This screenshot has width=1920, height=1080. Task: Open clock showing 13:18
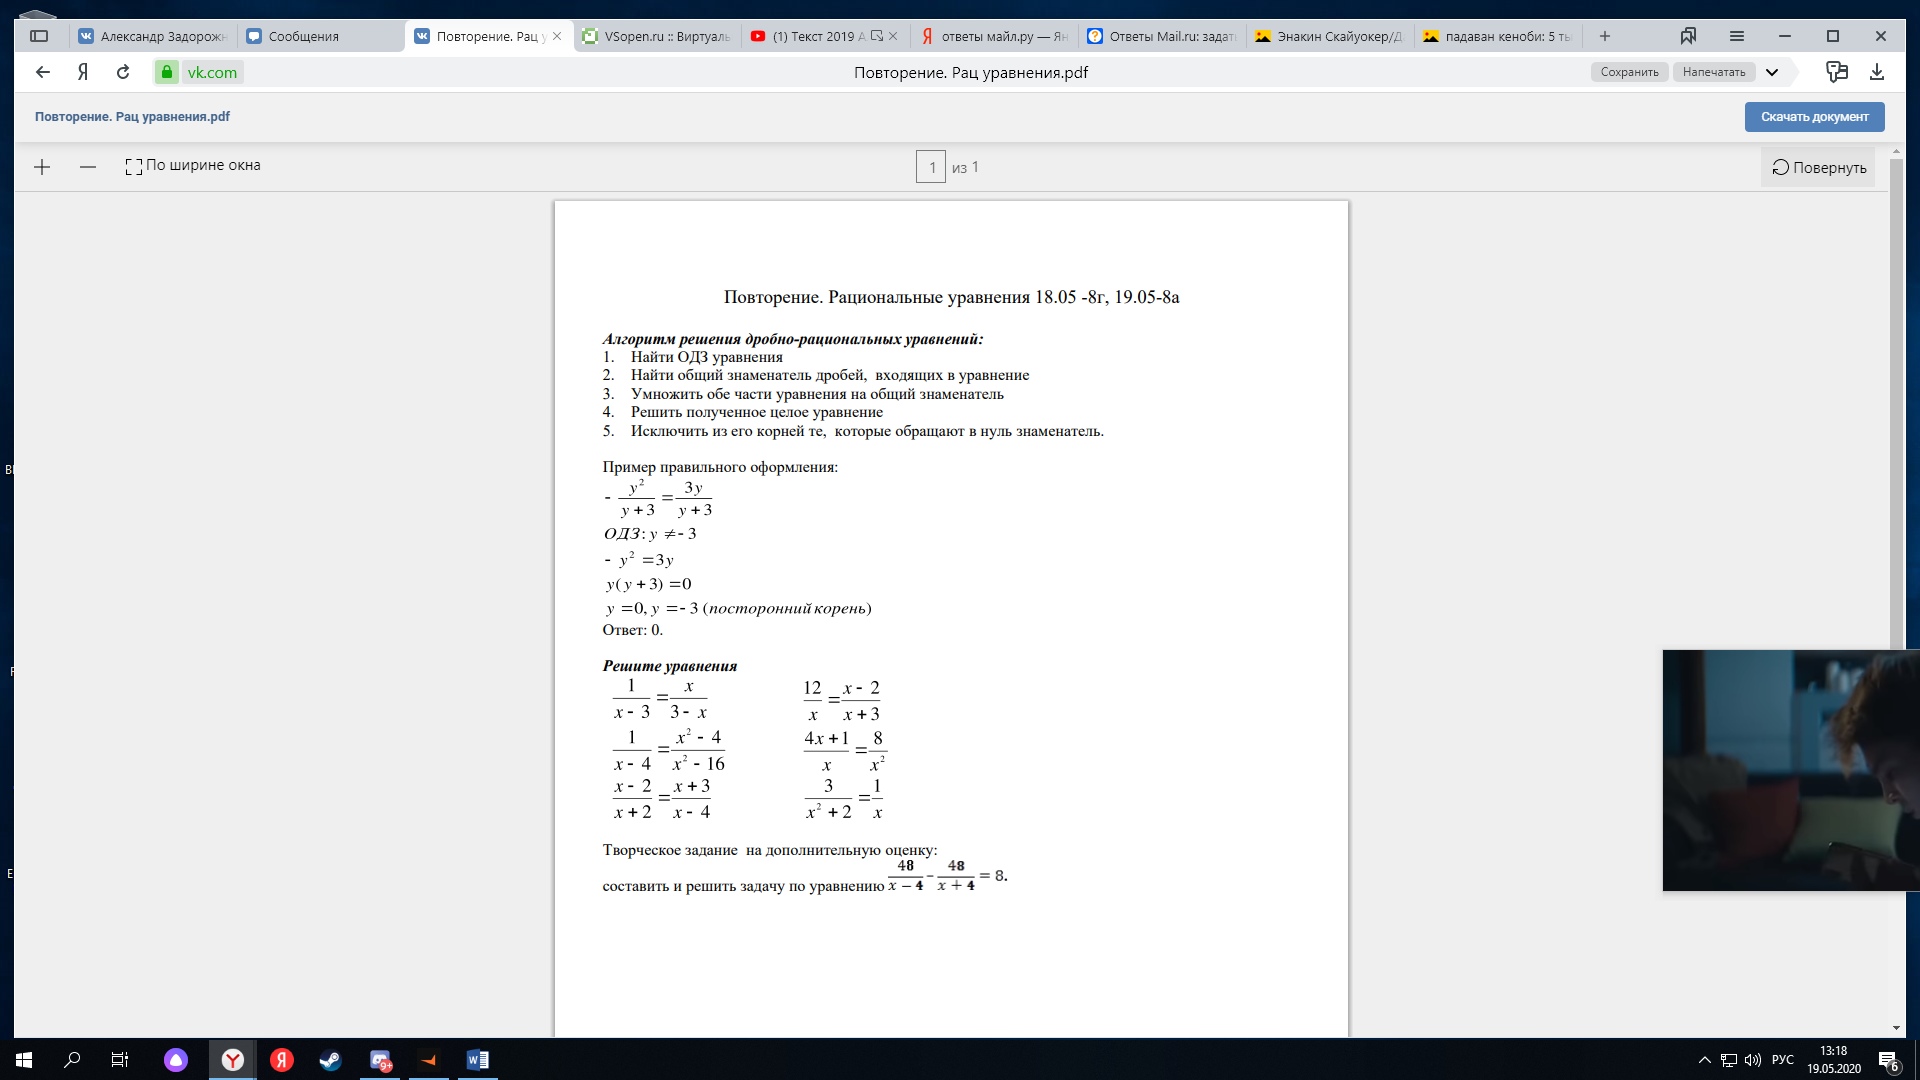1834,1060
